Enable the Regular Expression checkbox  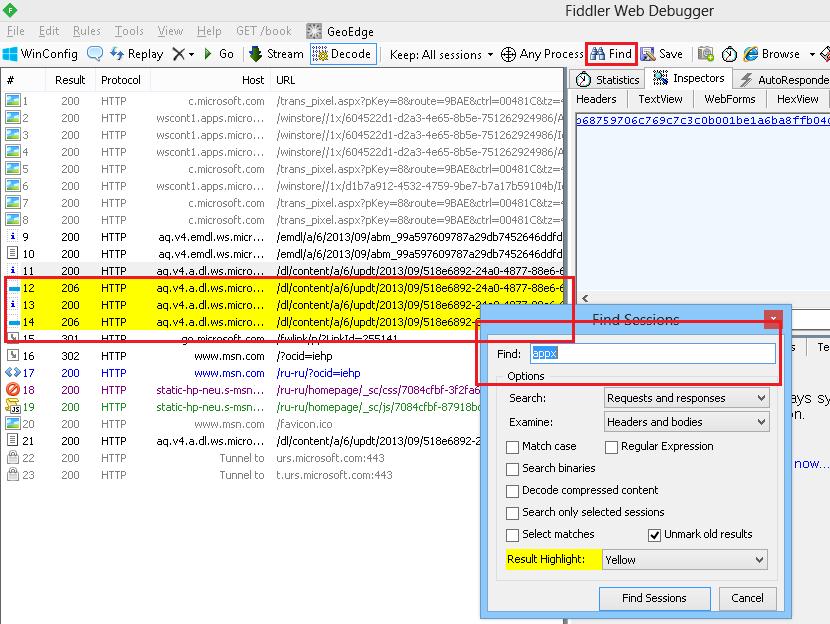pyautogui.click(x=611, y=447)
